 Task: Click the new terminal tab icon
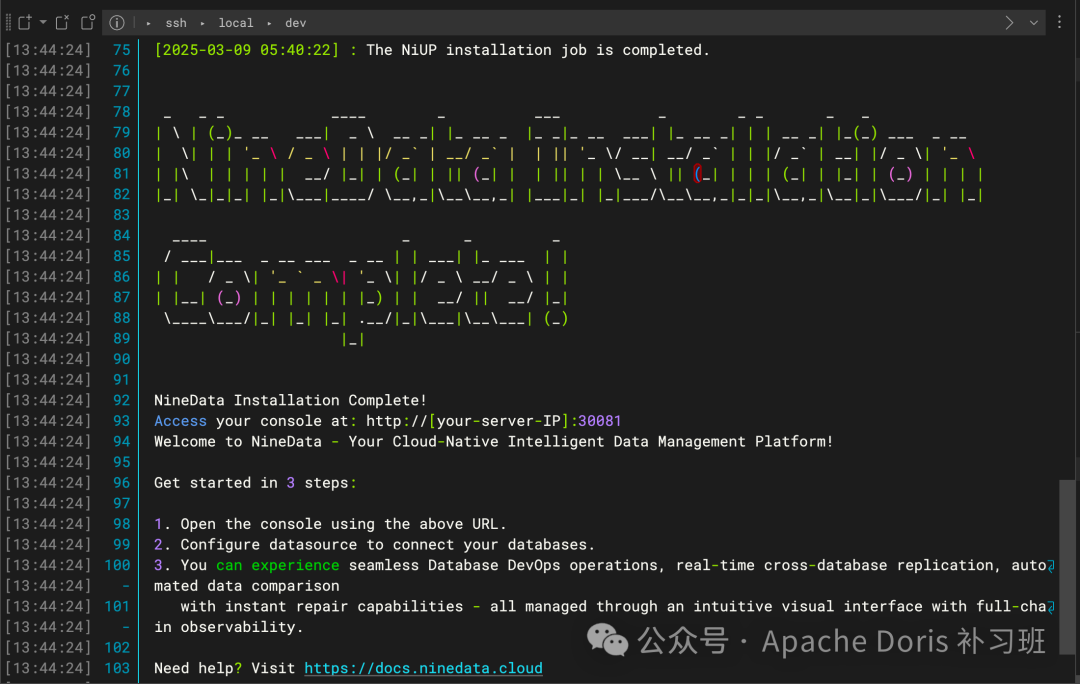(x=25, y=23)
